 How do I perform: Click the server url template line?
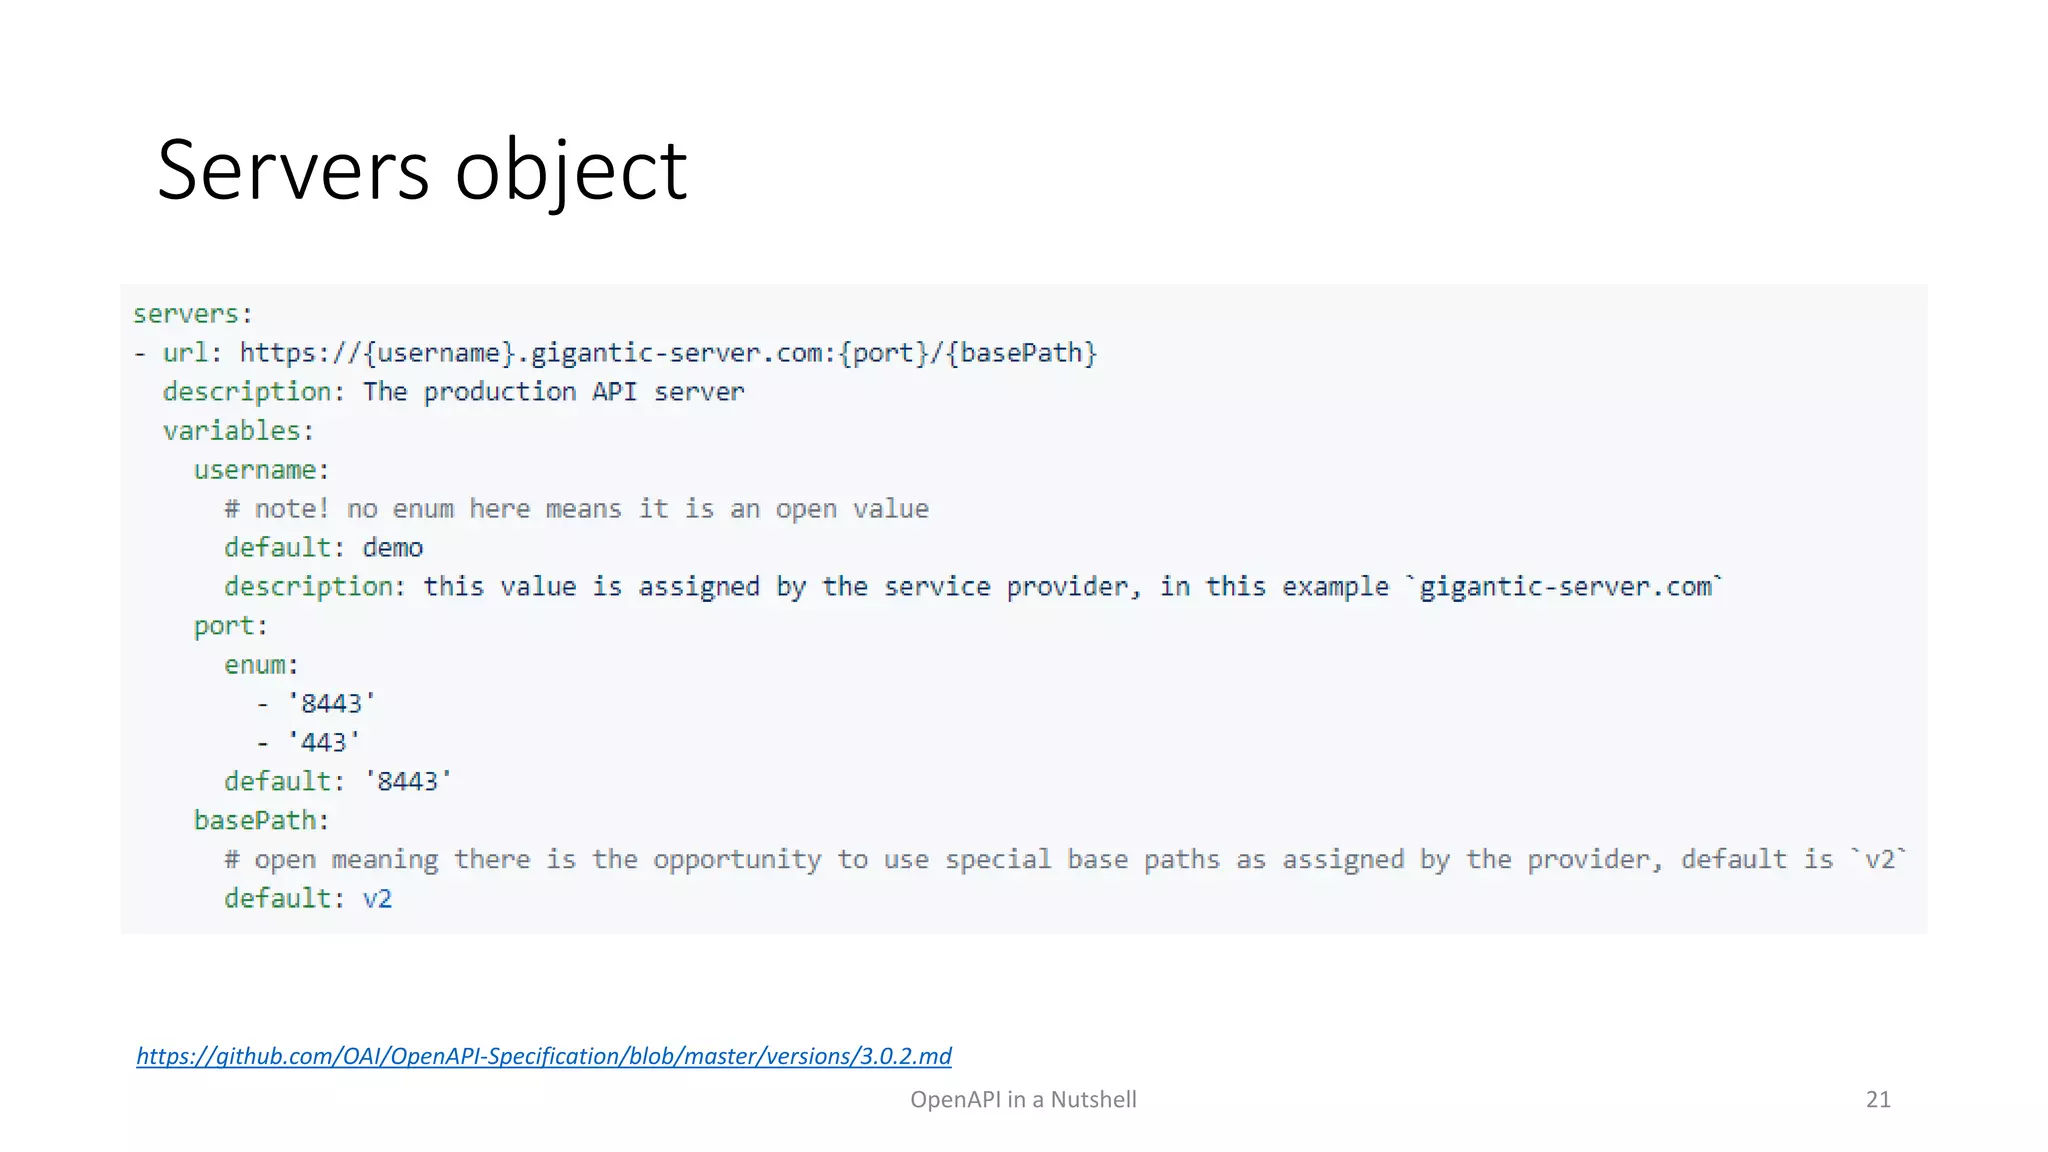630,353
